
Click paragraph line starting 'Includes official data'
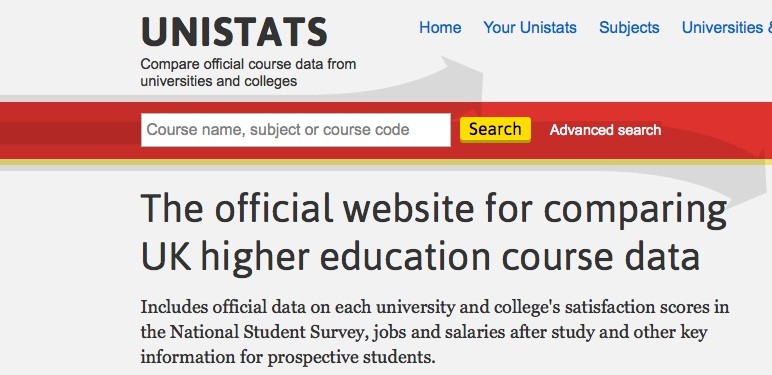coord(434,308)
